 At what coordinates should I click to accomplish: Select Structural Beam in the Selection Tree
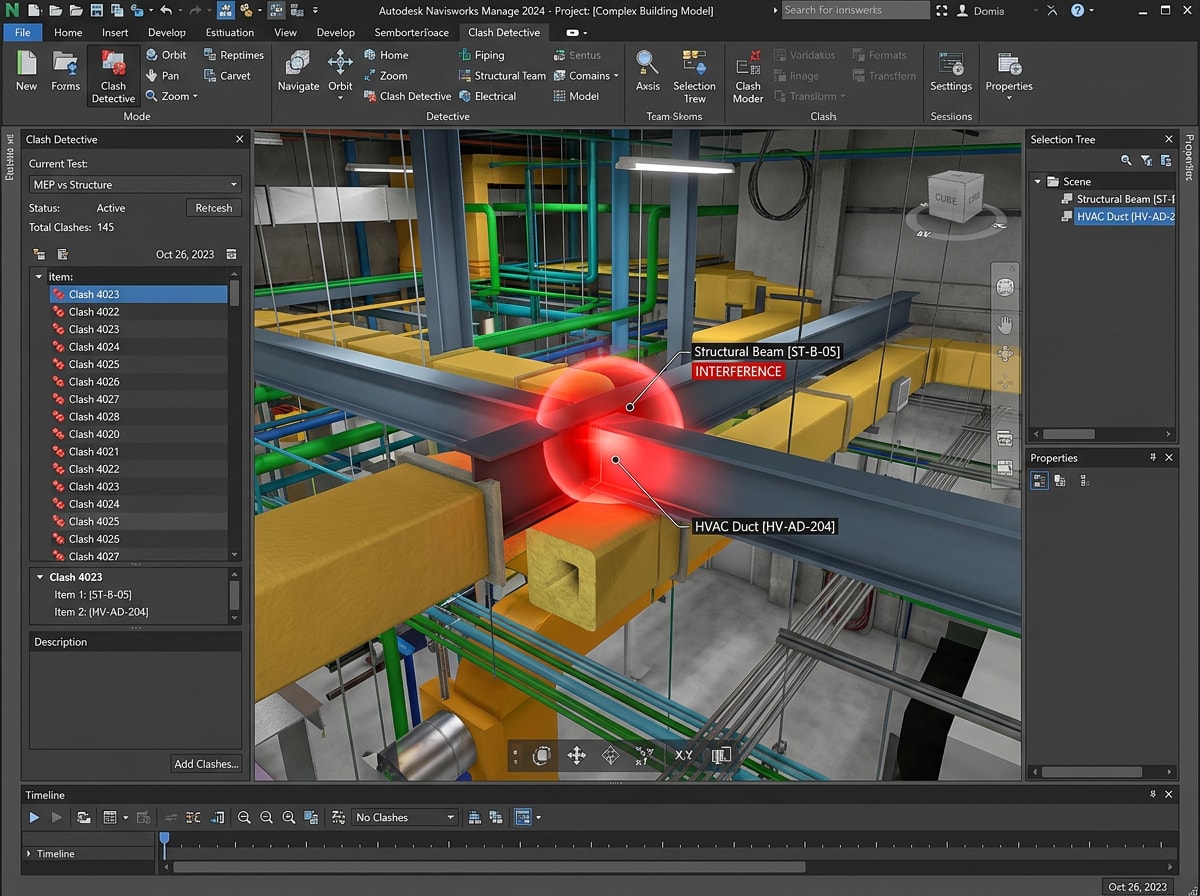1116,199
